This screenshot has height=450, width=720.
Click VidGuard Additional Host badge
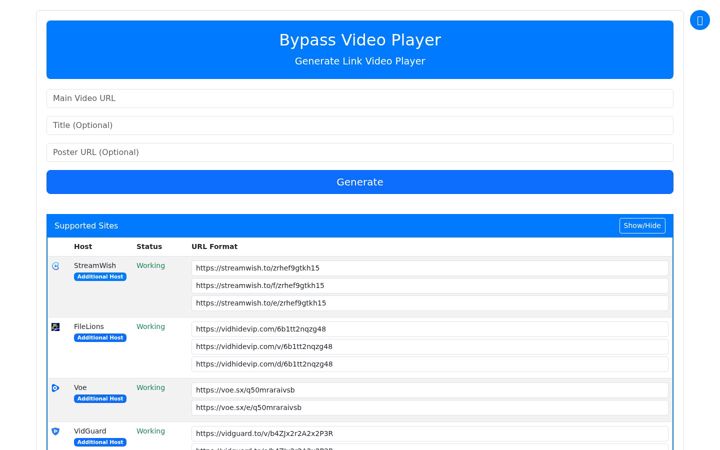coord(100,442)
